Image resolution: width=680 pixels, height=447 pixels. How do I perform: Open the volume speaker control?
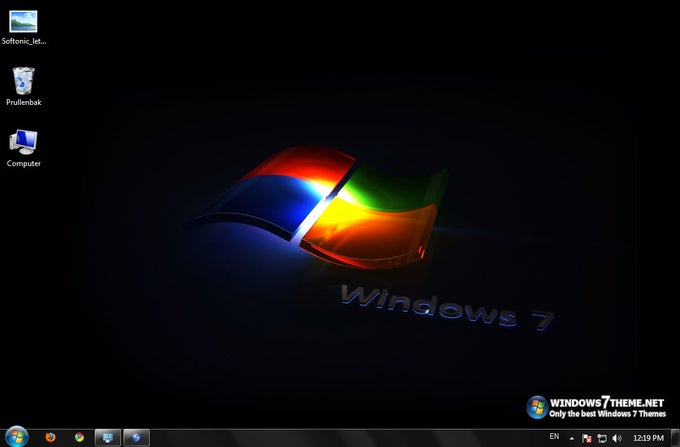pos(617,438)
